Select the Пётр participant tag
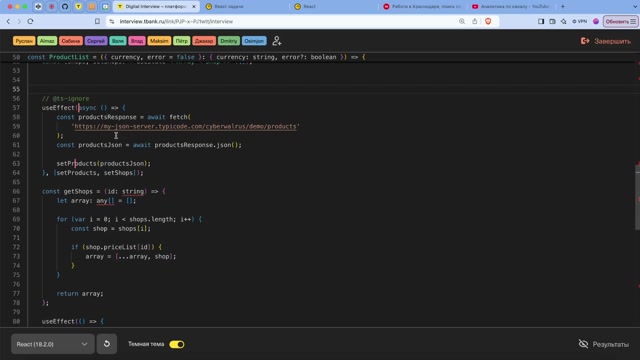640x360 pixels. coord(182,41)
